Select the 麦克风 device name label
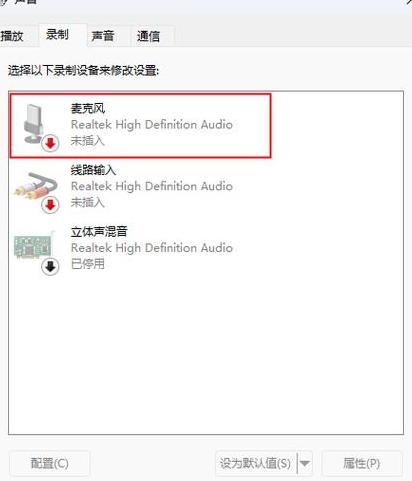This screenshot has height=481, width=412. (88, 109)
